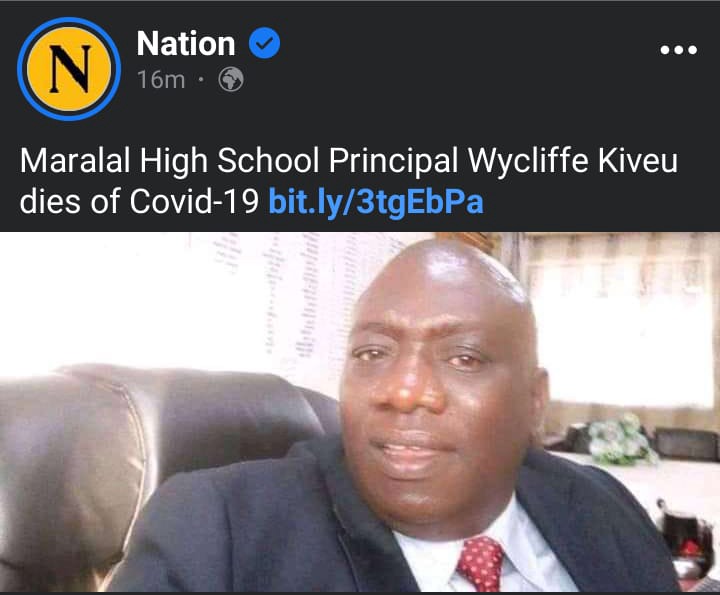
Task: Open the bit.ly/3tgEbPa link
Action: (x=376, y=202)
